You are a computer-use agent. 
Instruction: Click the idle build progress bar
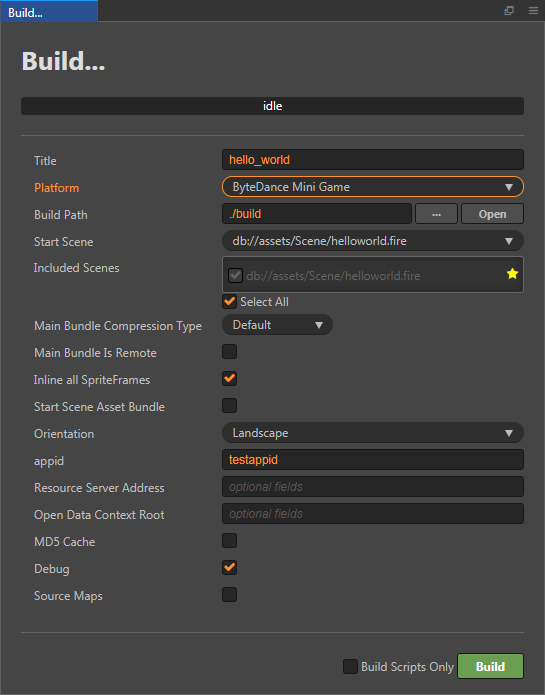click(272, 106)
